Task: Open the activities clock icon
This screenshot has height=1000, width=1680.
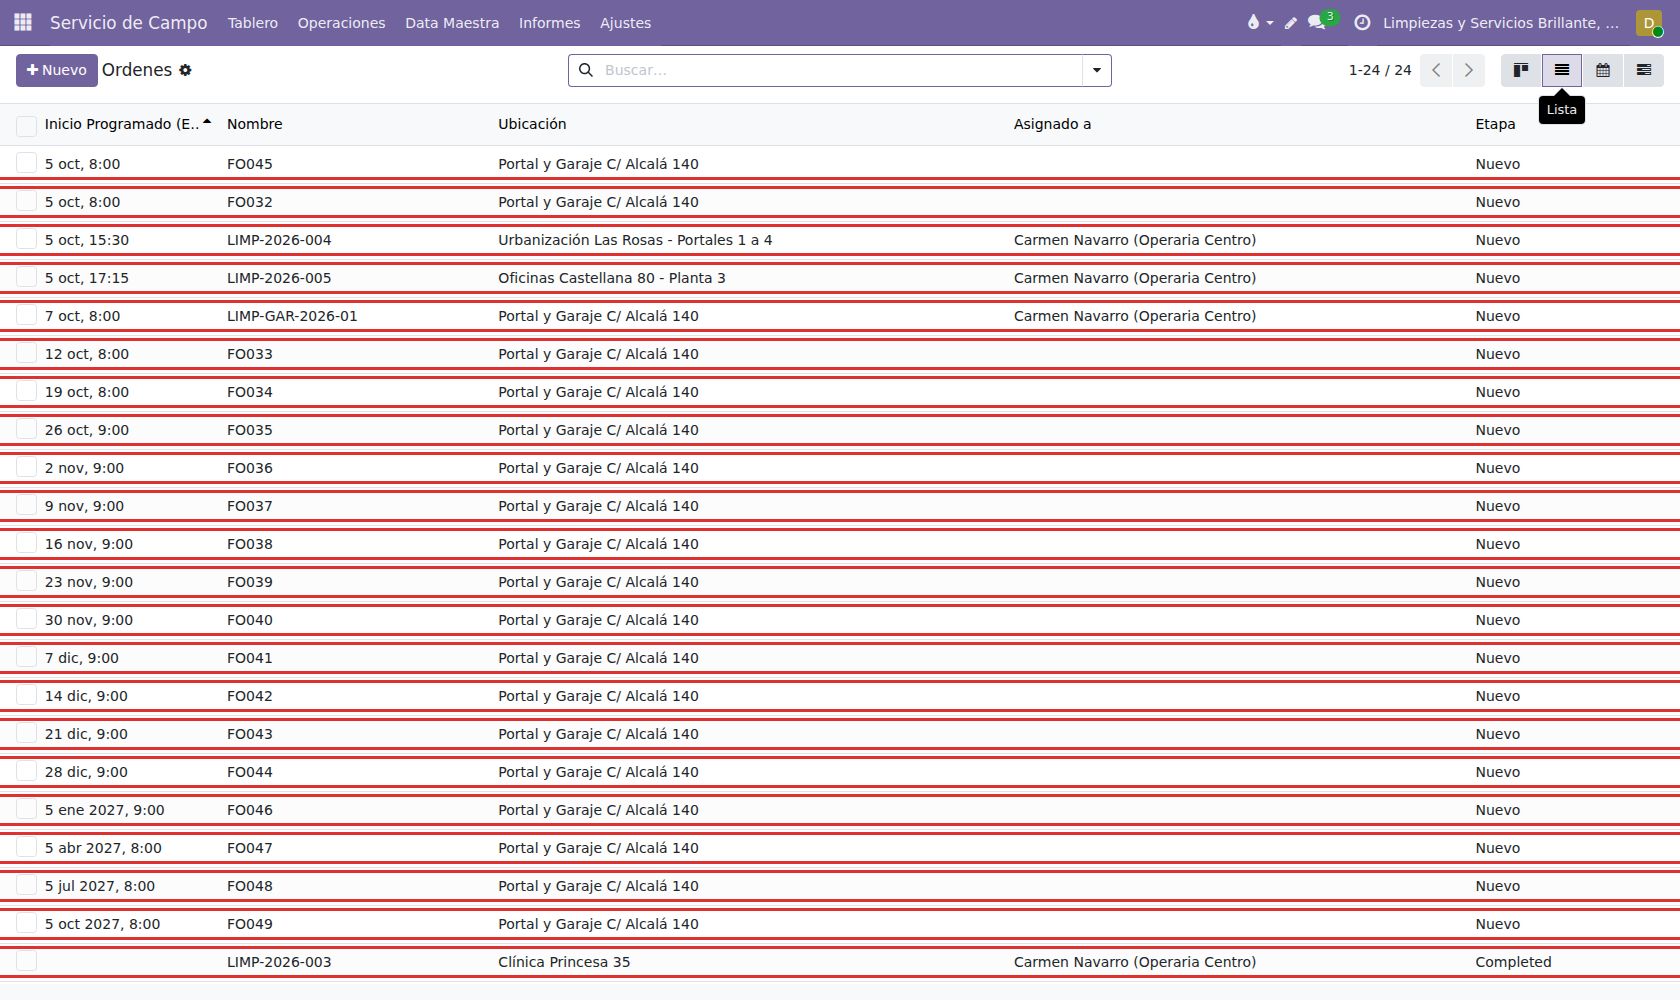Action: [x=1362, y=22]
